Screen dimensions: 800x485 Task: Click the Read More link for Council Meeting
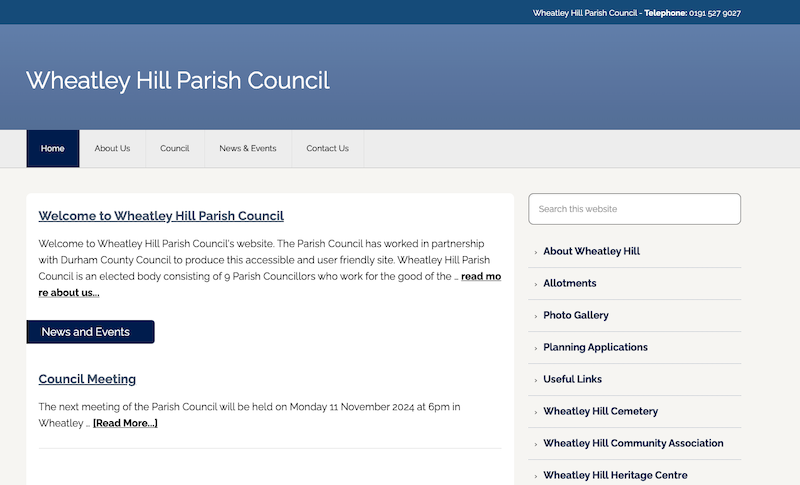tap(125, 423)
